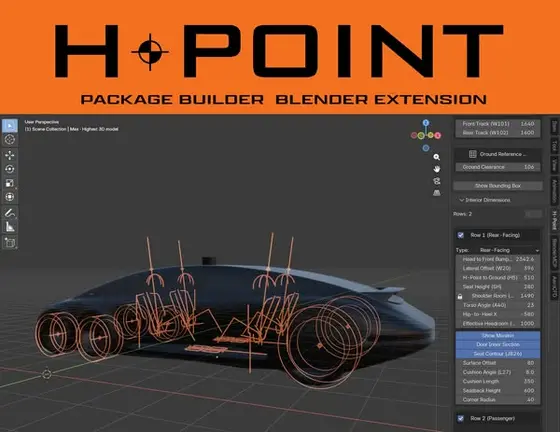Click the Ground Reference grid icon
The height and width of the screenshot is (432, 560).
(472, 154)
